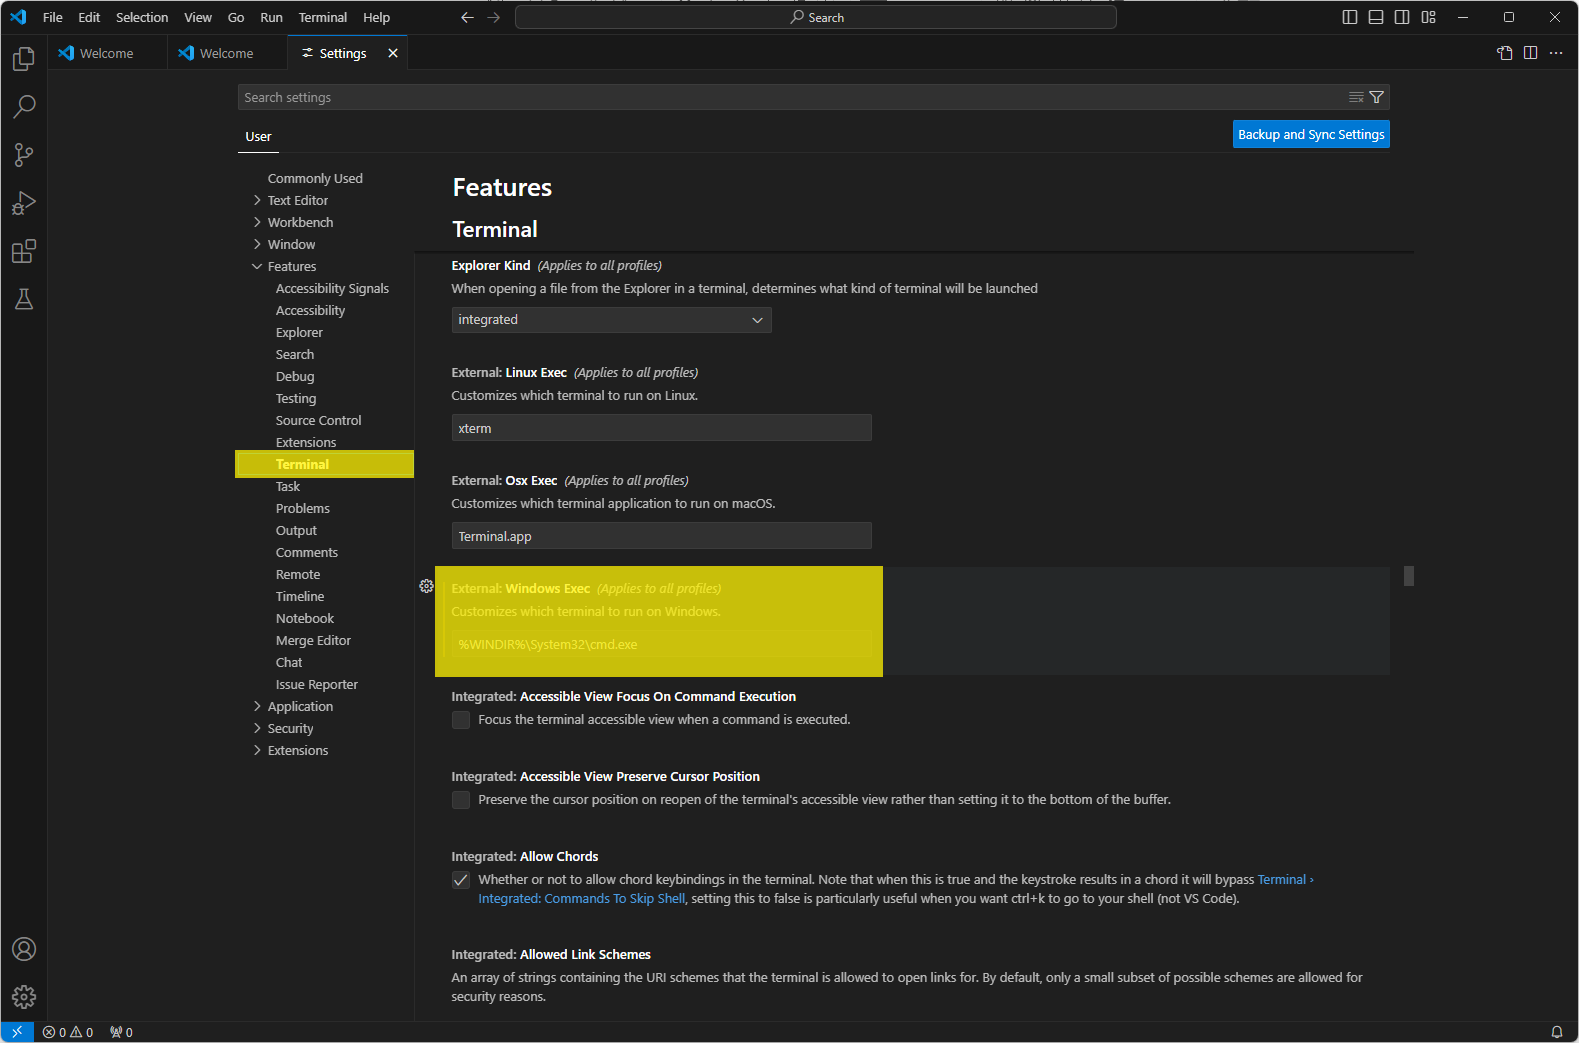Image resolution: width=1579 pixels, height=1043 pixels.
Task: Open the Terminal menu
Action: 323,17
